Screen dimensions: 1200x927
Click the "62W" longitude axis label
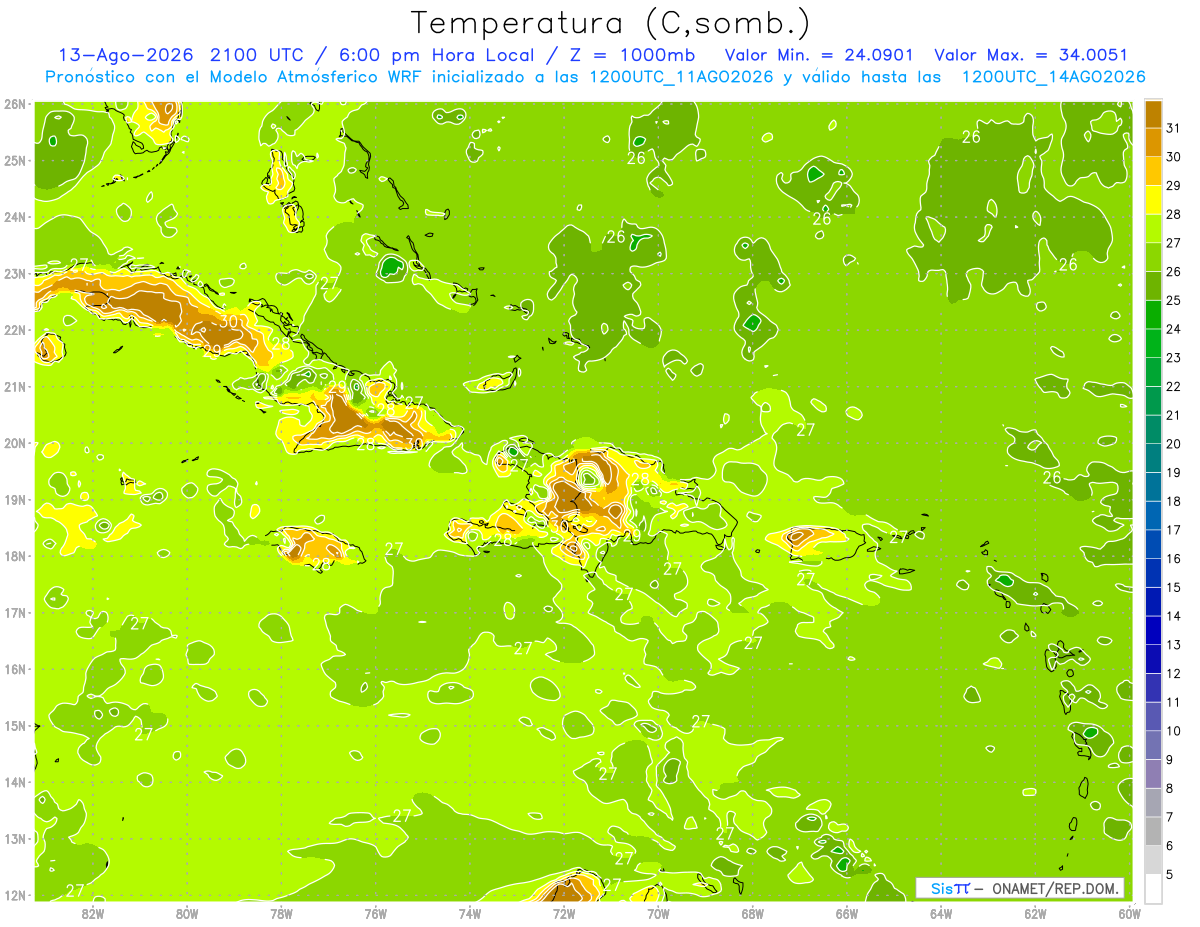coord(1035,914)
